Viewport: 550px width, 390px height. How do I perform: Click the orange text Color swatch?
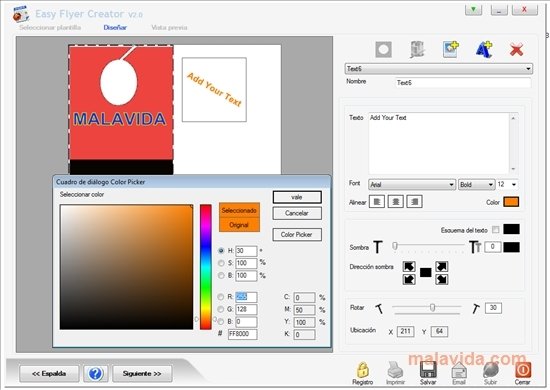coord(511,202)
